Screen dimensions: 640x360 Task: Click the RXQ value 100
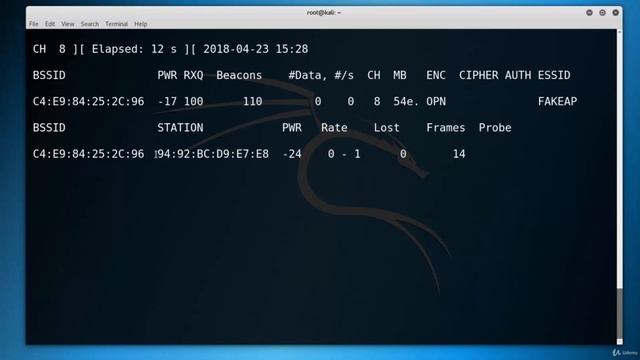[193, 102]
